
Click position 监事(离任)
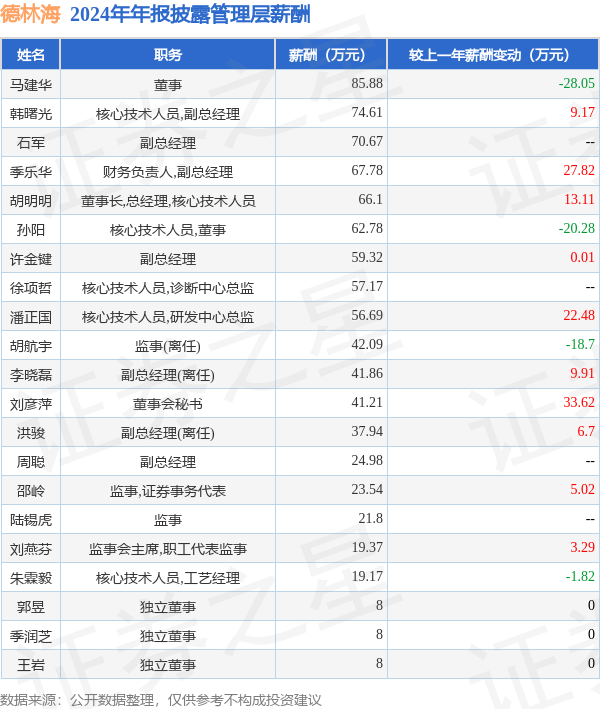pos(168,346)
